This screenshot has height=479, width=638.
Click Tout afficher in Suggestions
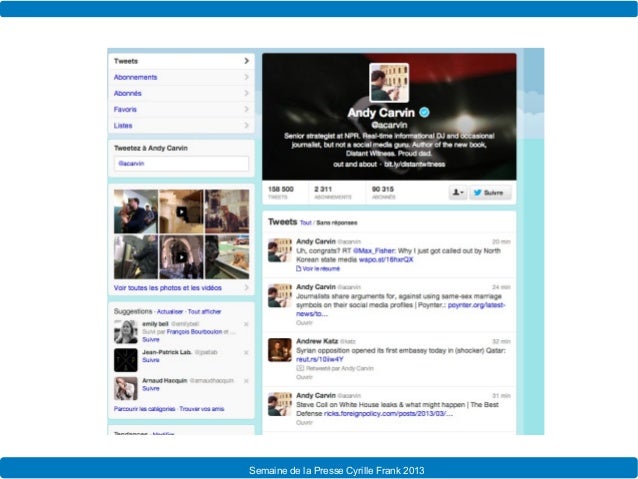(x=204, y=312)
